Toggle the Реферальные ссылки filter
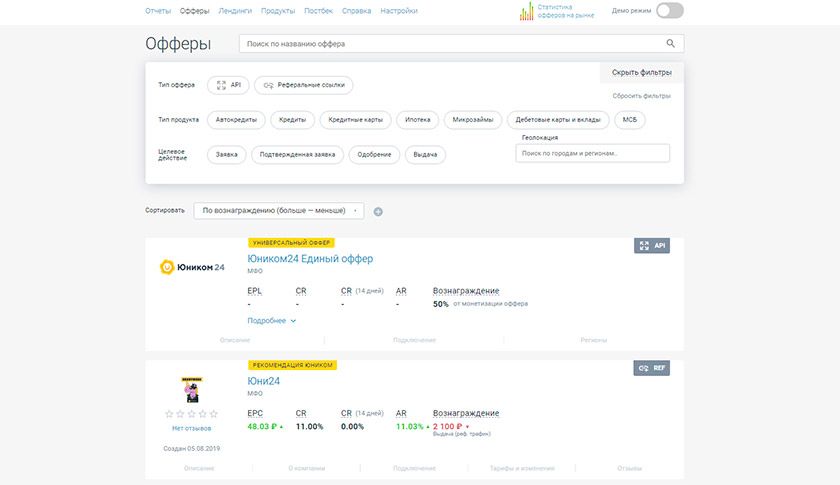Viewport: 840px width, 485px height. [x=304, y=85]
